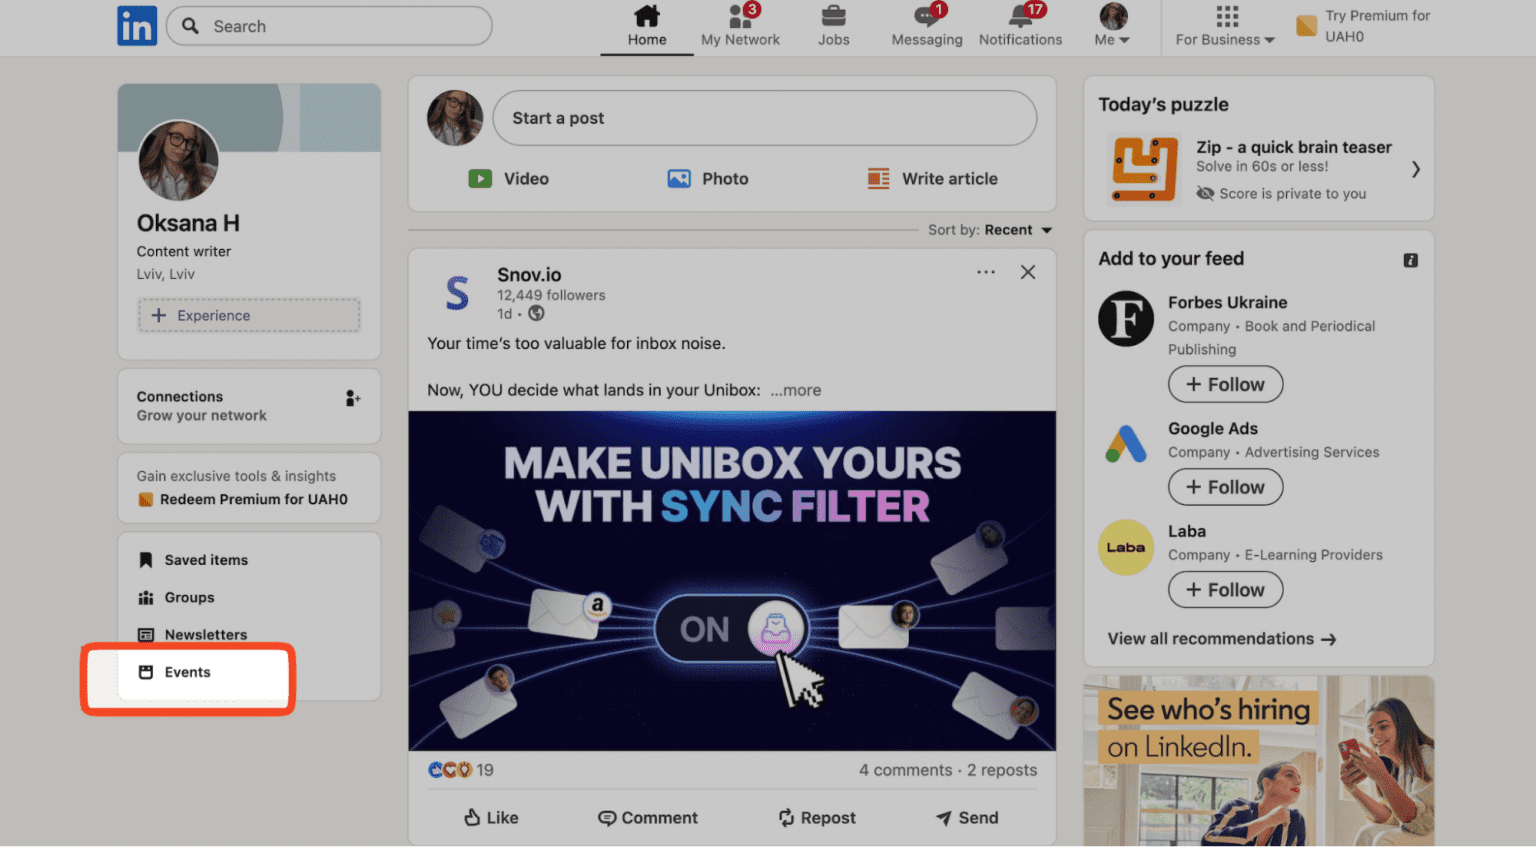Repost the Snov.io post
The image size is (1536, 847).
point(817,818)
